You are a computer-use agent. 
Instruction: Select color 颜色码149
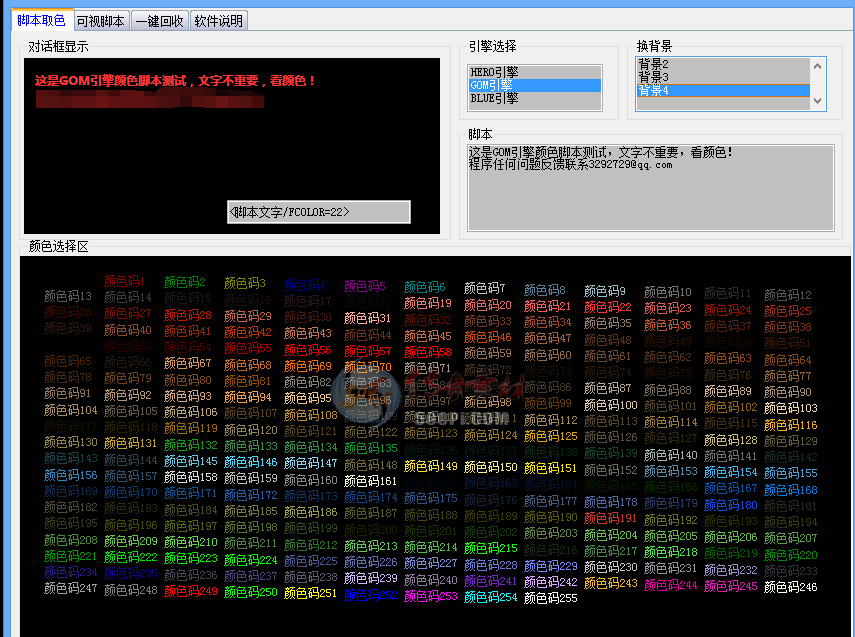point(431,466)
